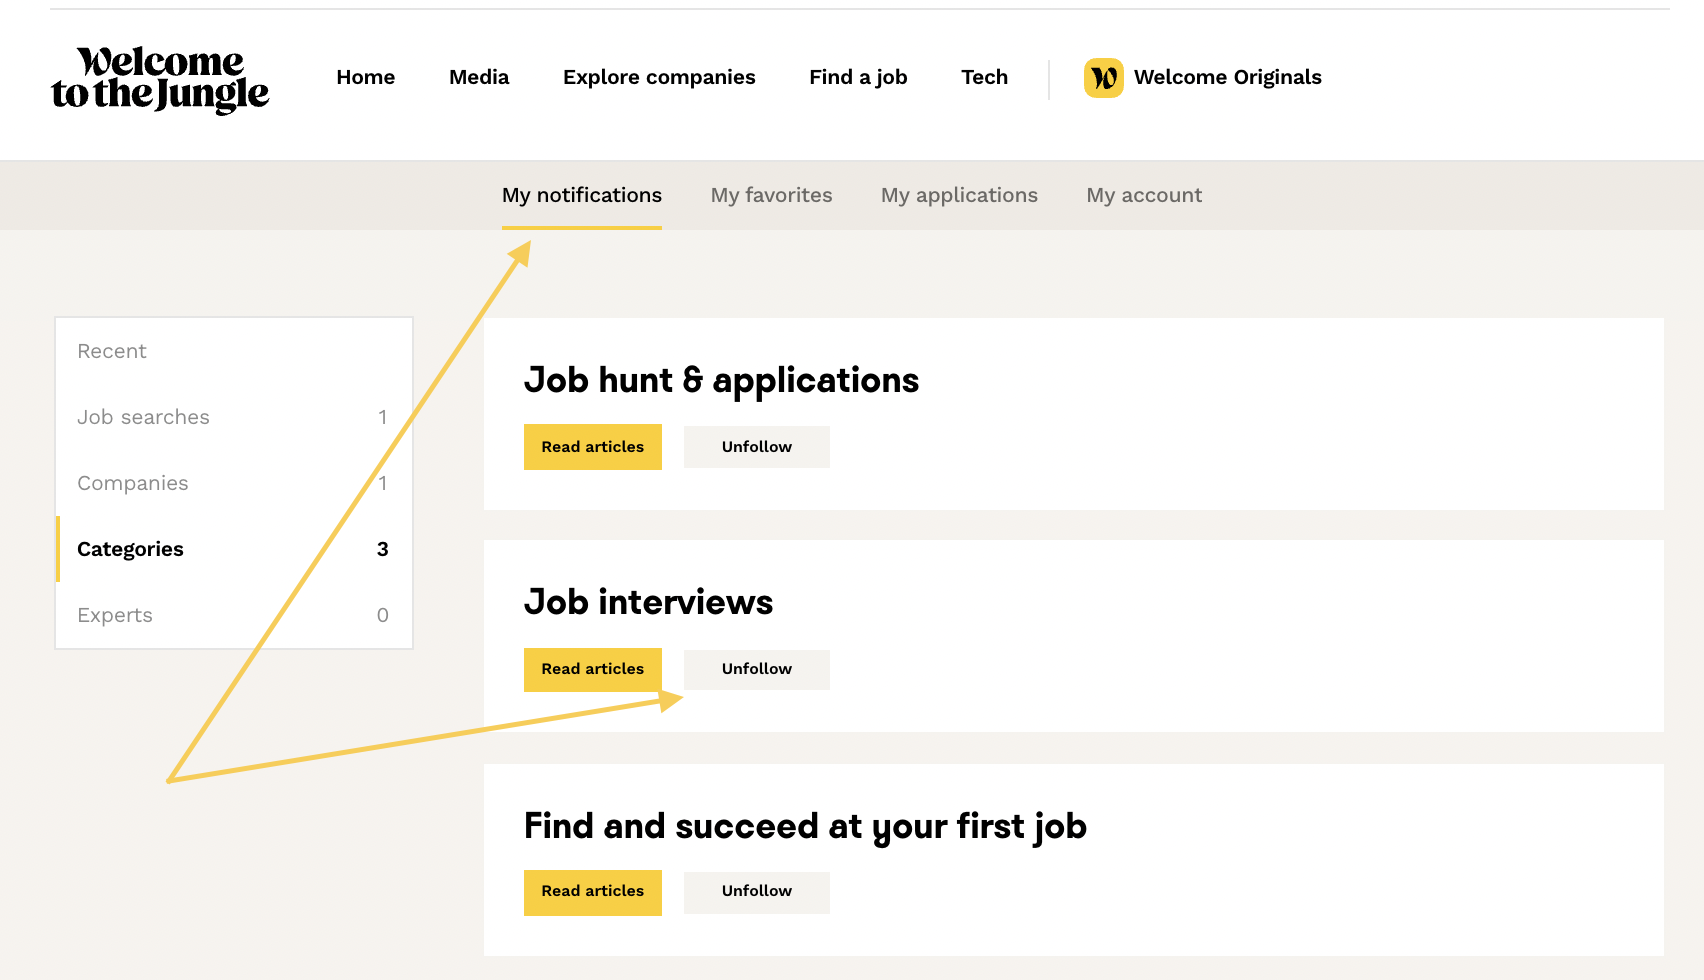Open the Tech navigation link

(x=984, y=77)
